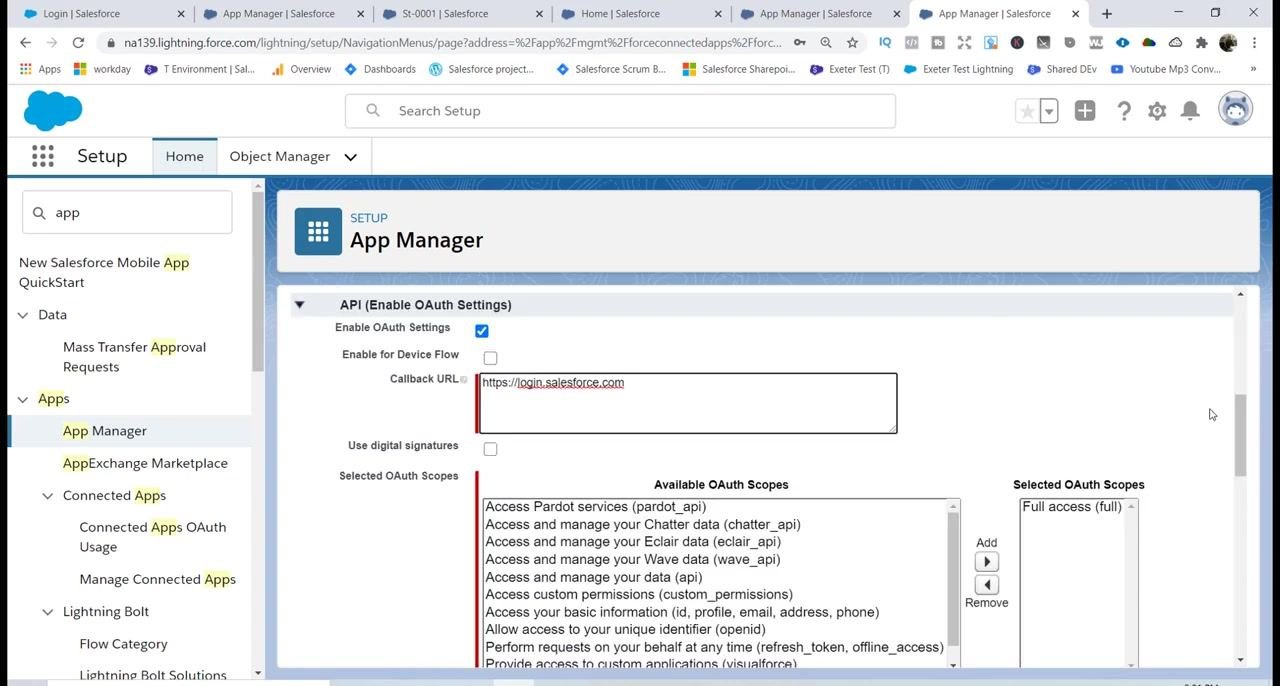The image size is (1280, 686).
Task: Collapse the Lightning Bolt tree node
Action: click(48, 612)
